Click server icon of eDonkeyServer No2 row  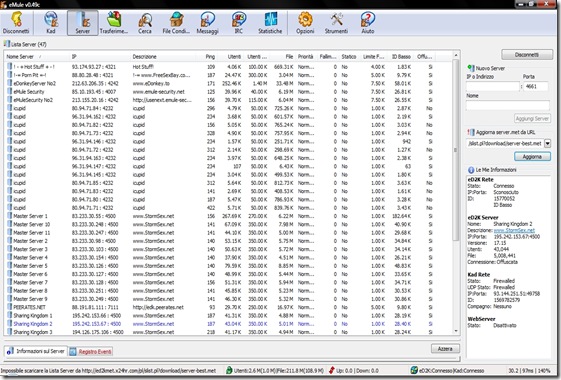coord(10,83)
